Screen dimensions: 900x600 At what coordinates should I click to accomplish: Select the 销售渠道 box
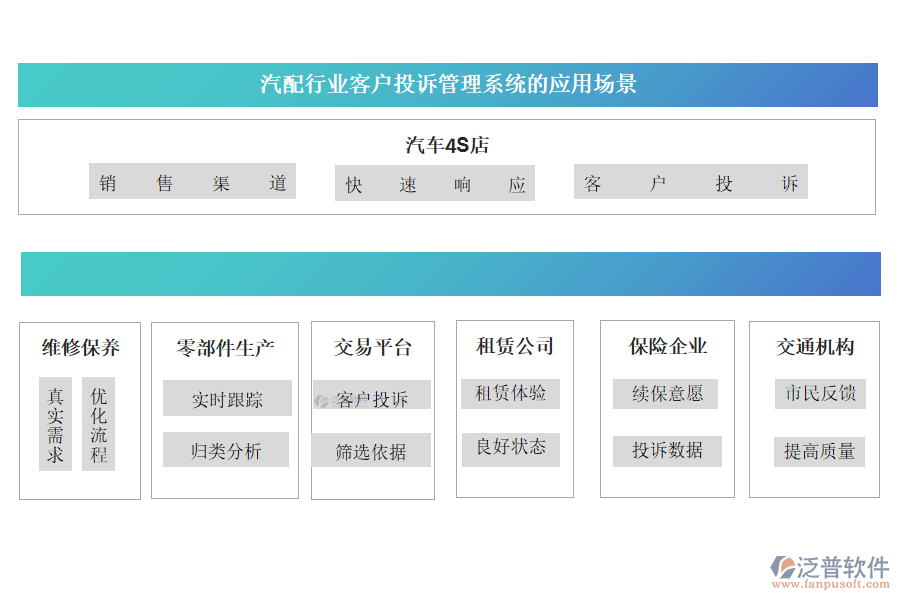point(192,182)
